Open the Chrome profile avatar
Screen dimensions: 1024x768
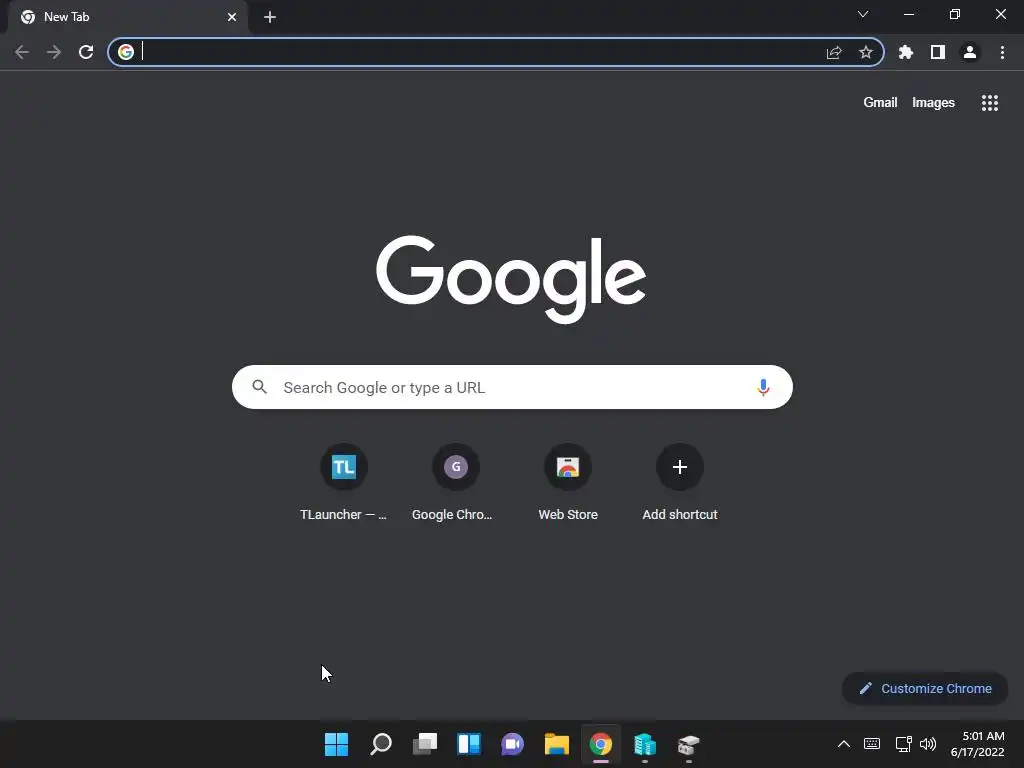click(x=970, y=52)
